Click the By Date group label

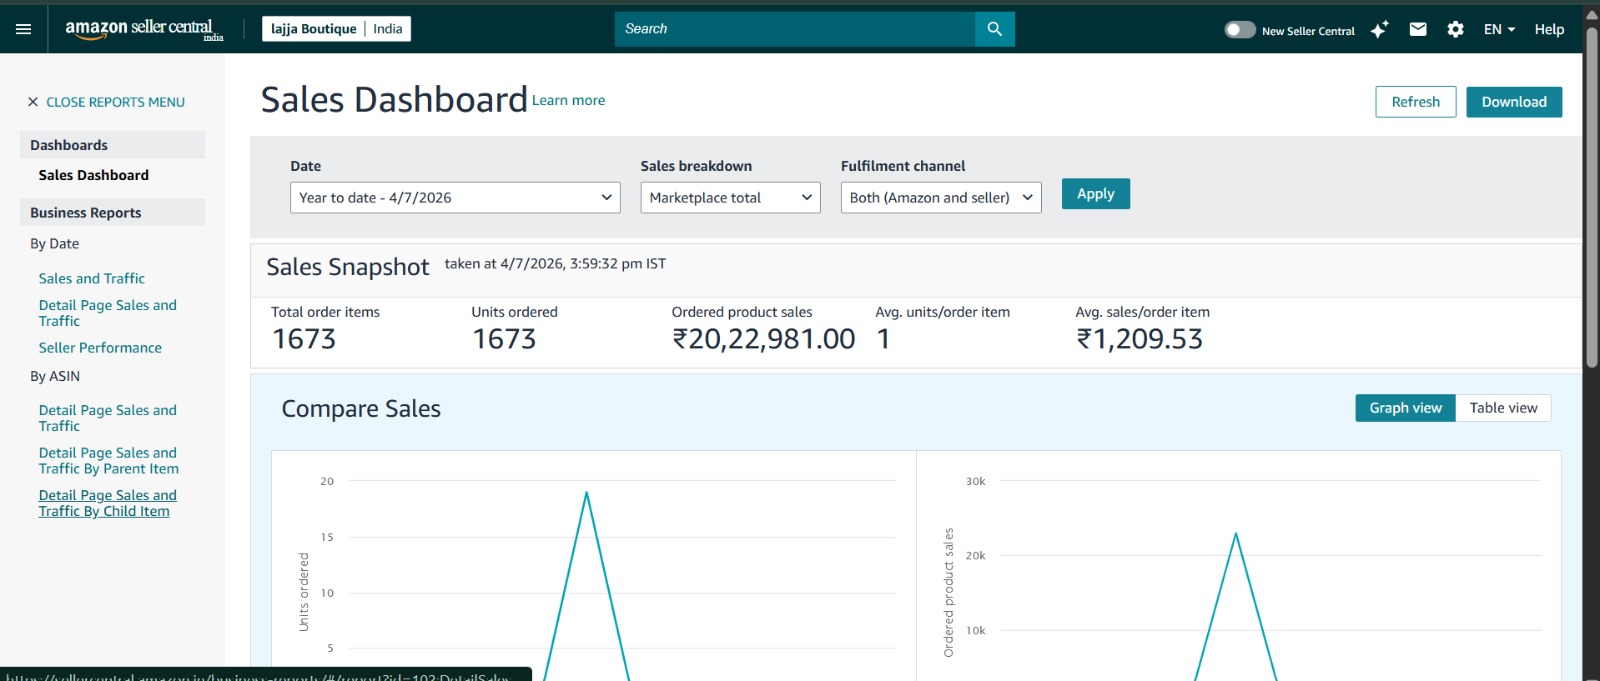click(54, 244)
